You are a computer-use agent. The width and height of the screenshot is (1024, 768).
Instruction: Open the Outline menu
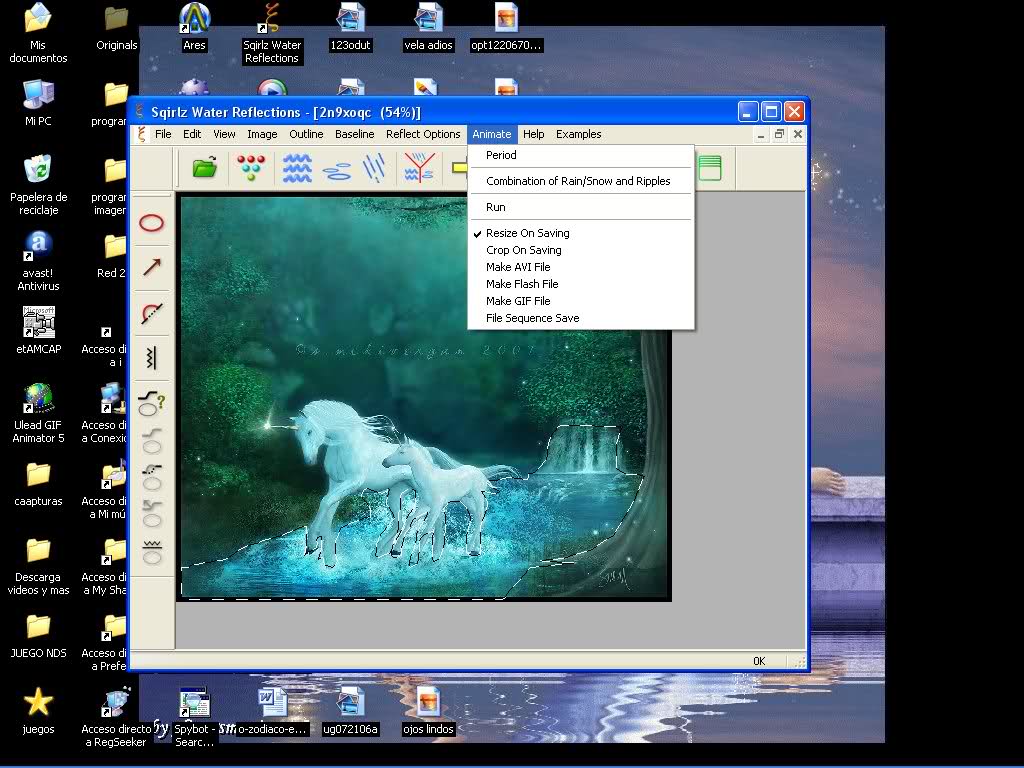pos(306,134)
